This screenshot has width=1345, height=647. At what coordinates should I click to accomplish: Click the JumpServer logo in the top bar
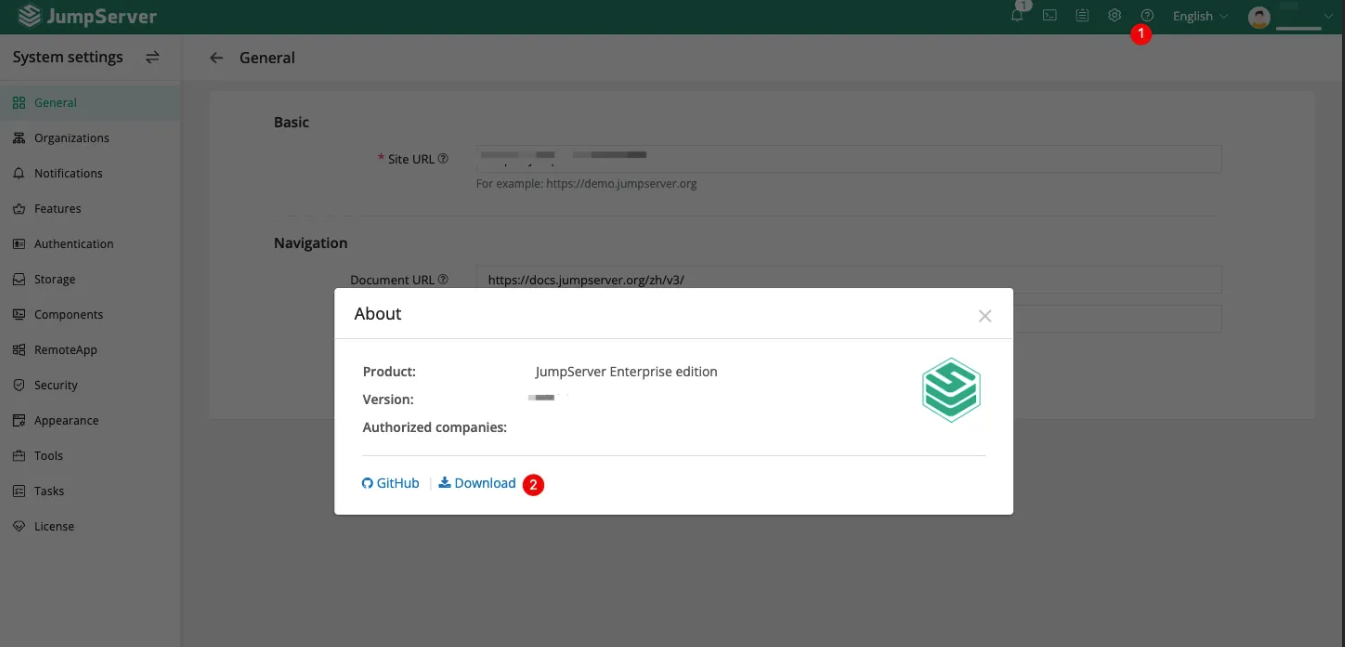pos(87,16)
